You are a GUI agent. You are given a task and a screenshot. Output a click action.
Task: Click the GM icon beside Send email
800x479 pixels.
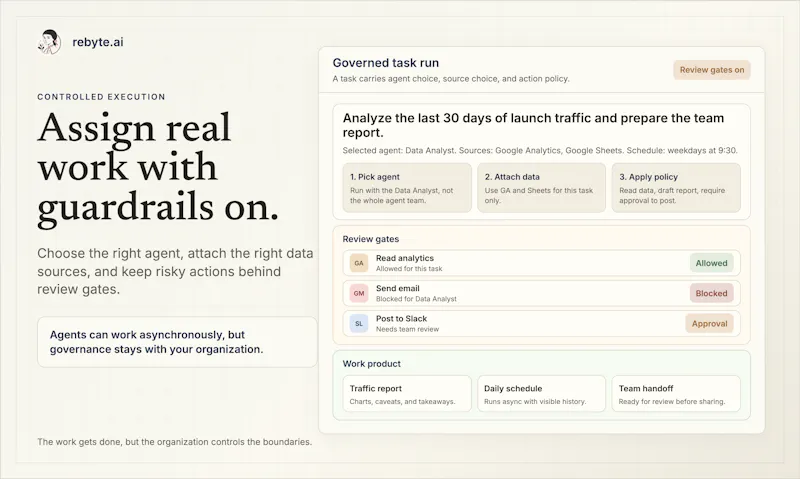[359, 293]
